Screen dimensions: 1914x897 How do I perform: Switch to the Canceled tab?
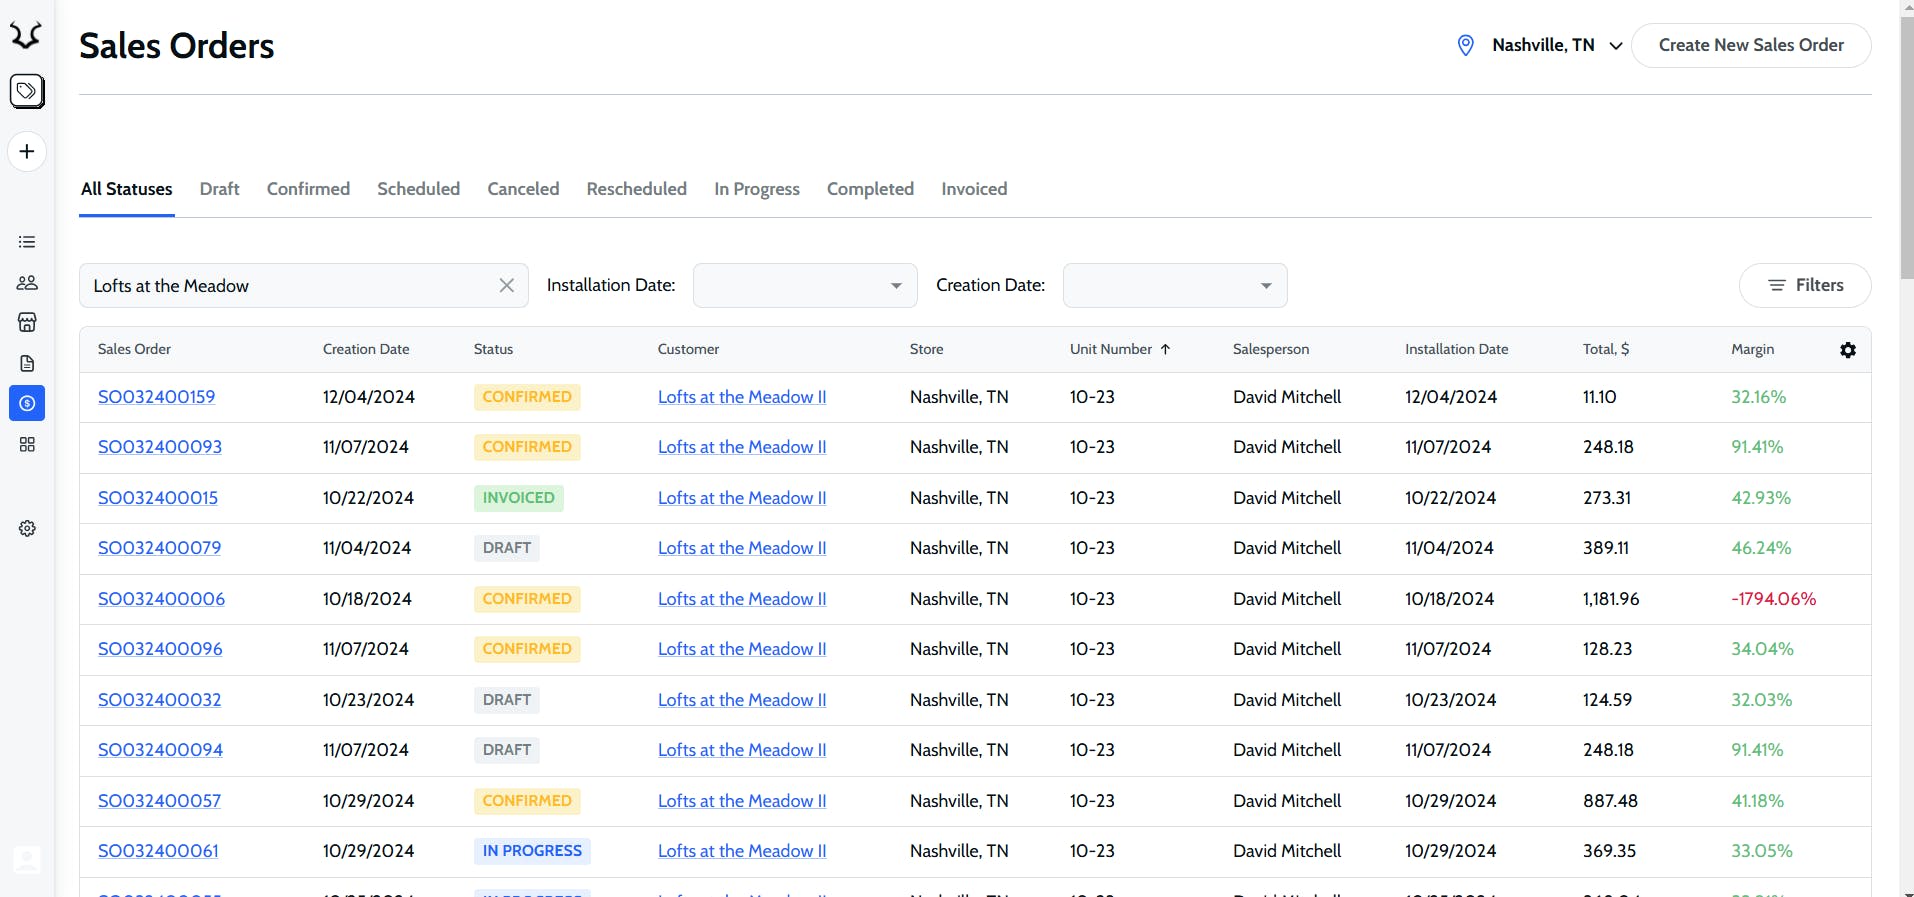pyautogui.click(x=523, y=189)
